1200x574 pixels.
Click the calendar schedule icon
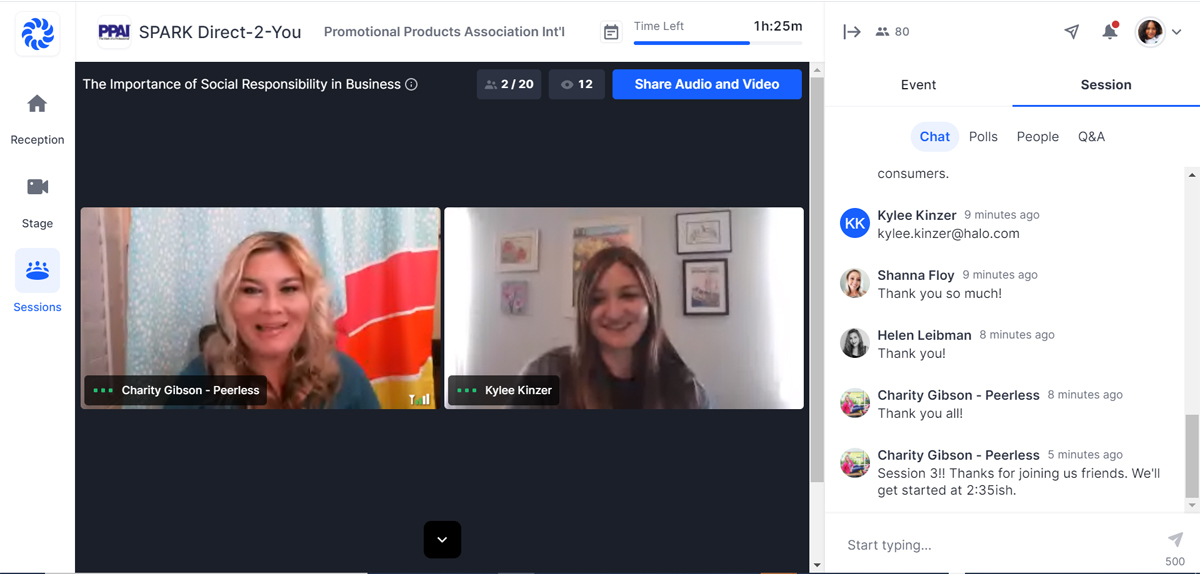point(610,32)
